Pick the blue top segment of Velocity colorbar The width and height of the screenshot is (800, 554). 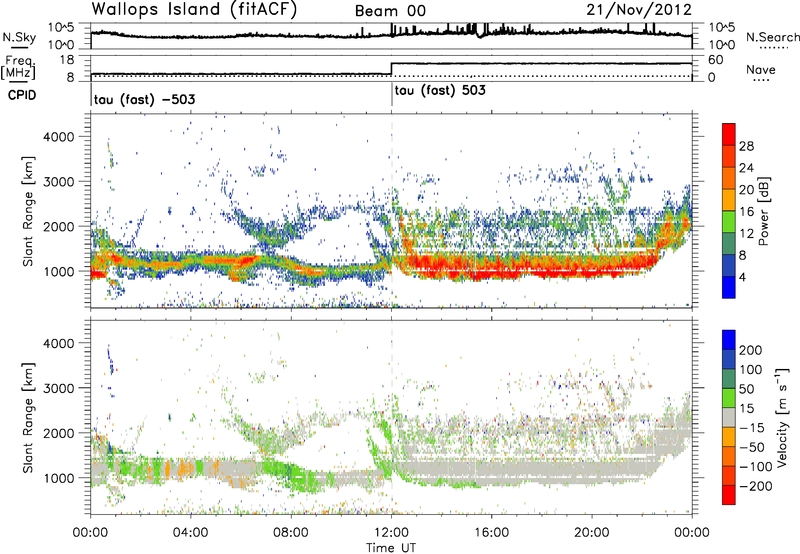pos(729,340)
